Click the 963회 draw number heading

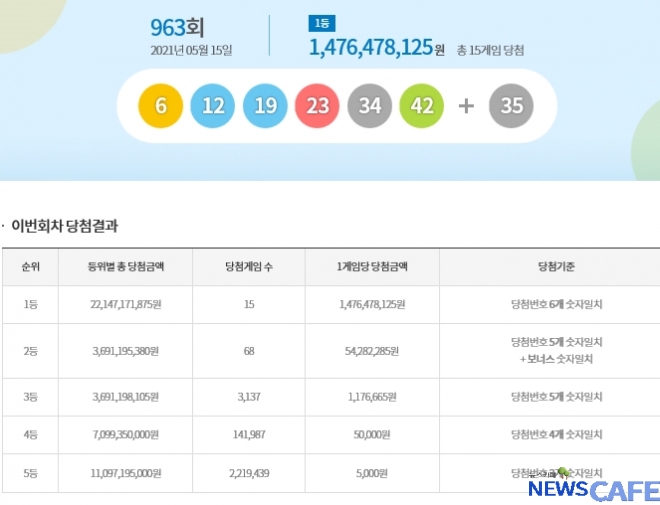click(x=177, y=27)
